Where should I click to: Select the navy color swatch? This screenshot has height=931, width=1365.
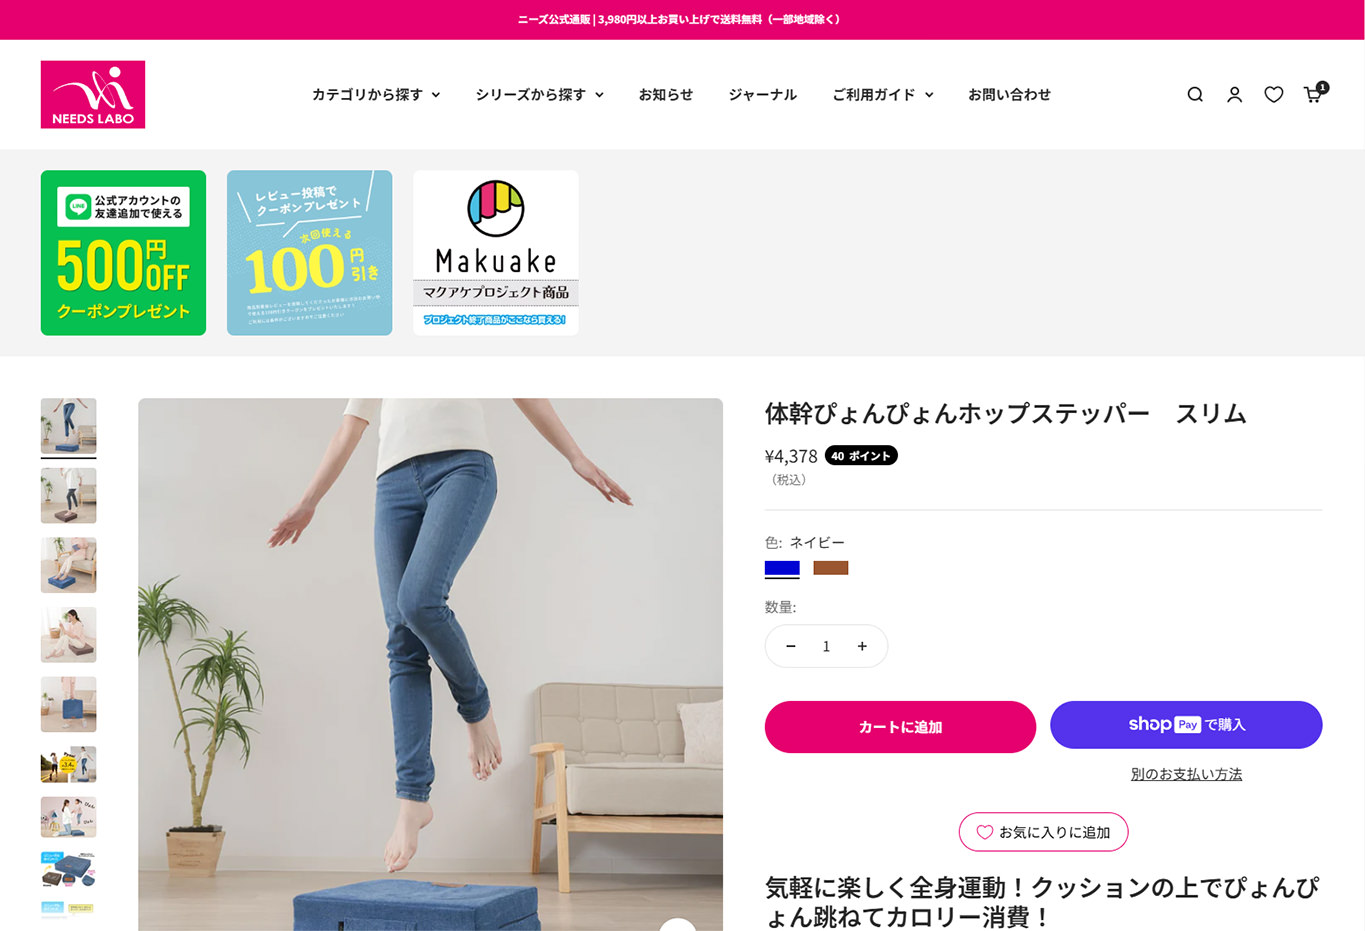pyautogui.click(x=782, y=568)
